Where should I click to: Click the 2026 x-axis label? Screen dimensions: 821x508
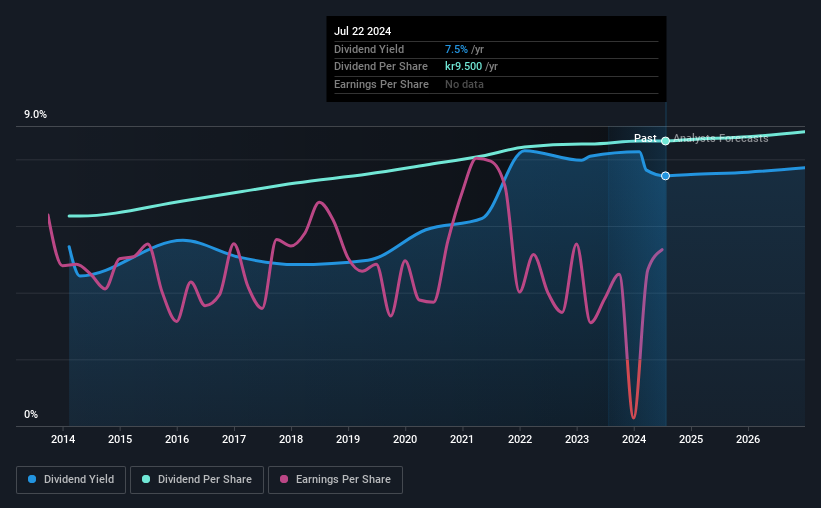(748, 439)
